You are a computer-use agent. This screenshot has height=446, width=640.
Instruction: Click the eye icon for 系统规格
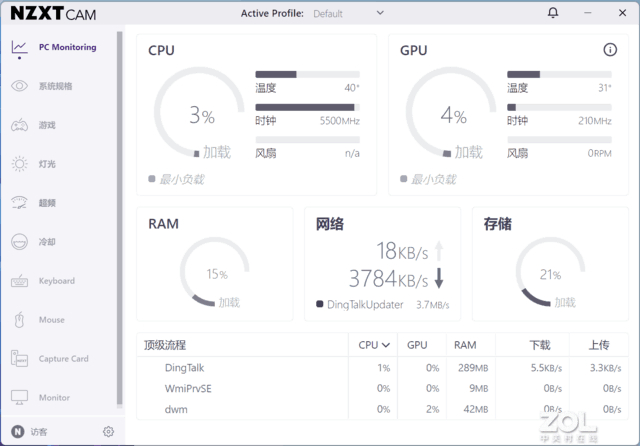[20, 86]
